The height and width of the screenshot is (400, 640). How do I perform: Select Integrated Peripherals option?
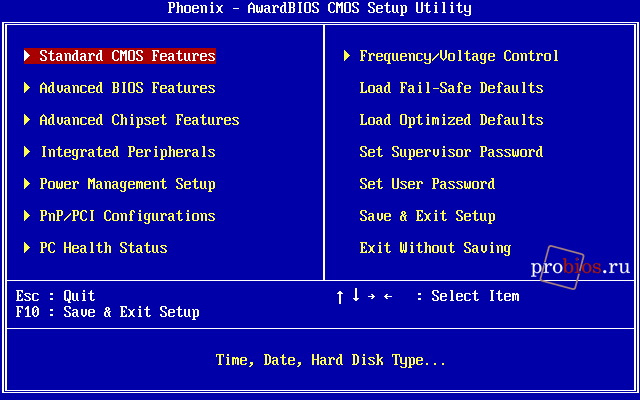127,152
